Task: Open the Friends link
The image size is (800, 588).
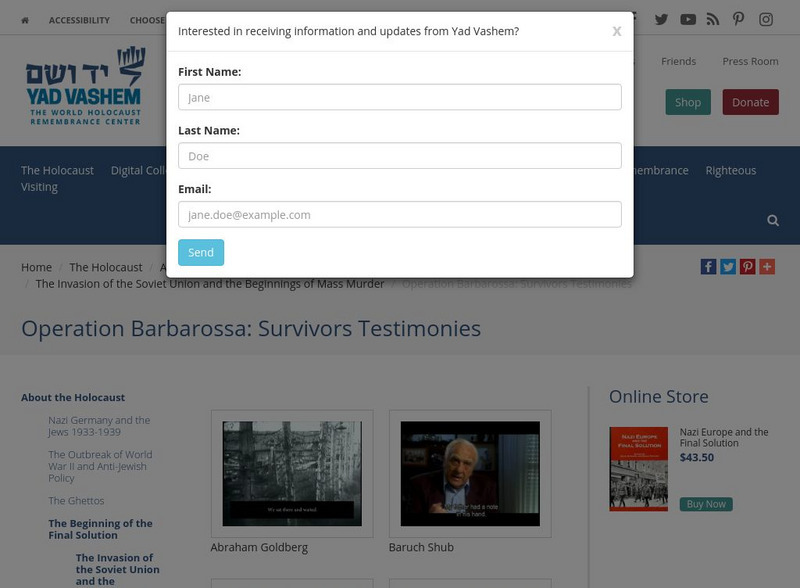Action: click(679, 61)
